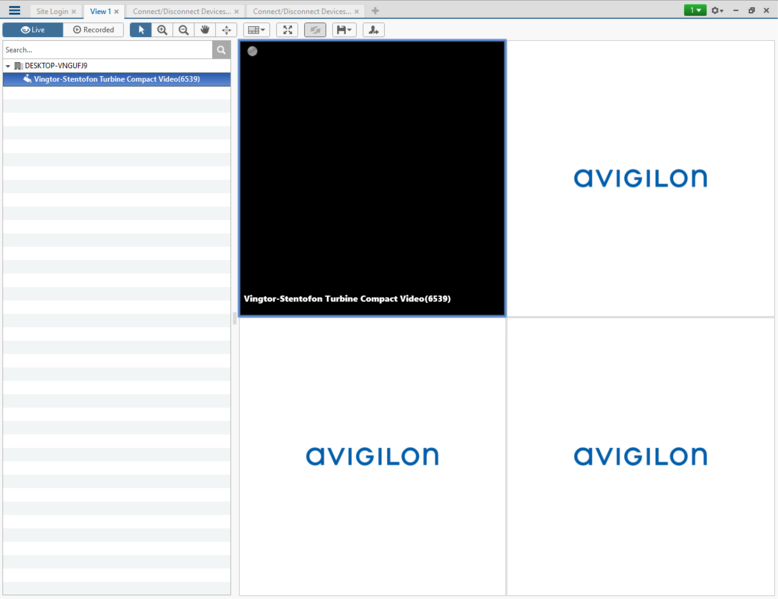Click the recording indicator dot in video panel
778x599 pixels.
coord(253,51)
